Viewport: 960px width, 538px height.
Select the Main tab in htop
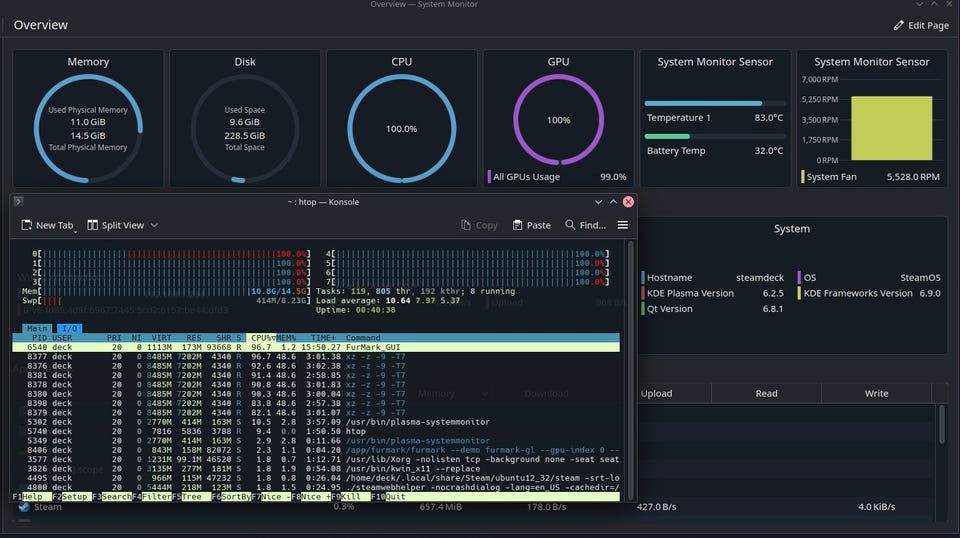pyautogui.click(x=37, y=328)
